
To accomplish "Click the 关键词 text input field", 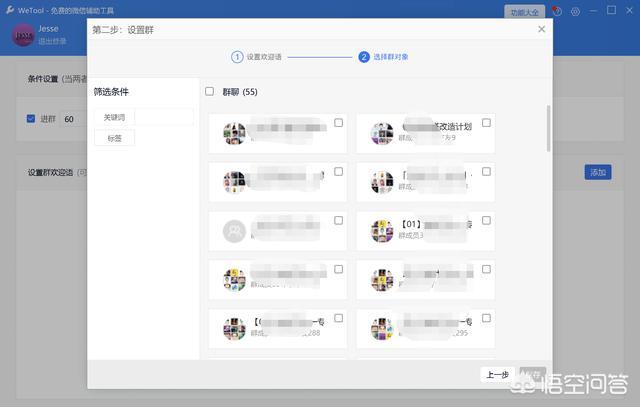I will click(x=164, y=117).
